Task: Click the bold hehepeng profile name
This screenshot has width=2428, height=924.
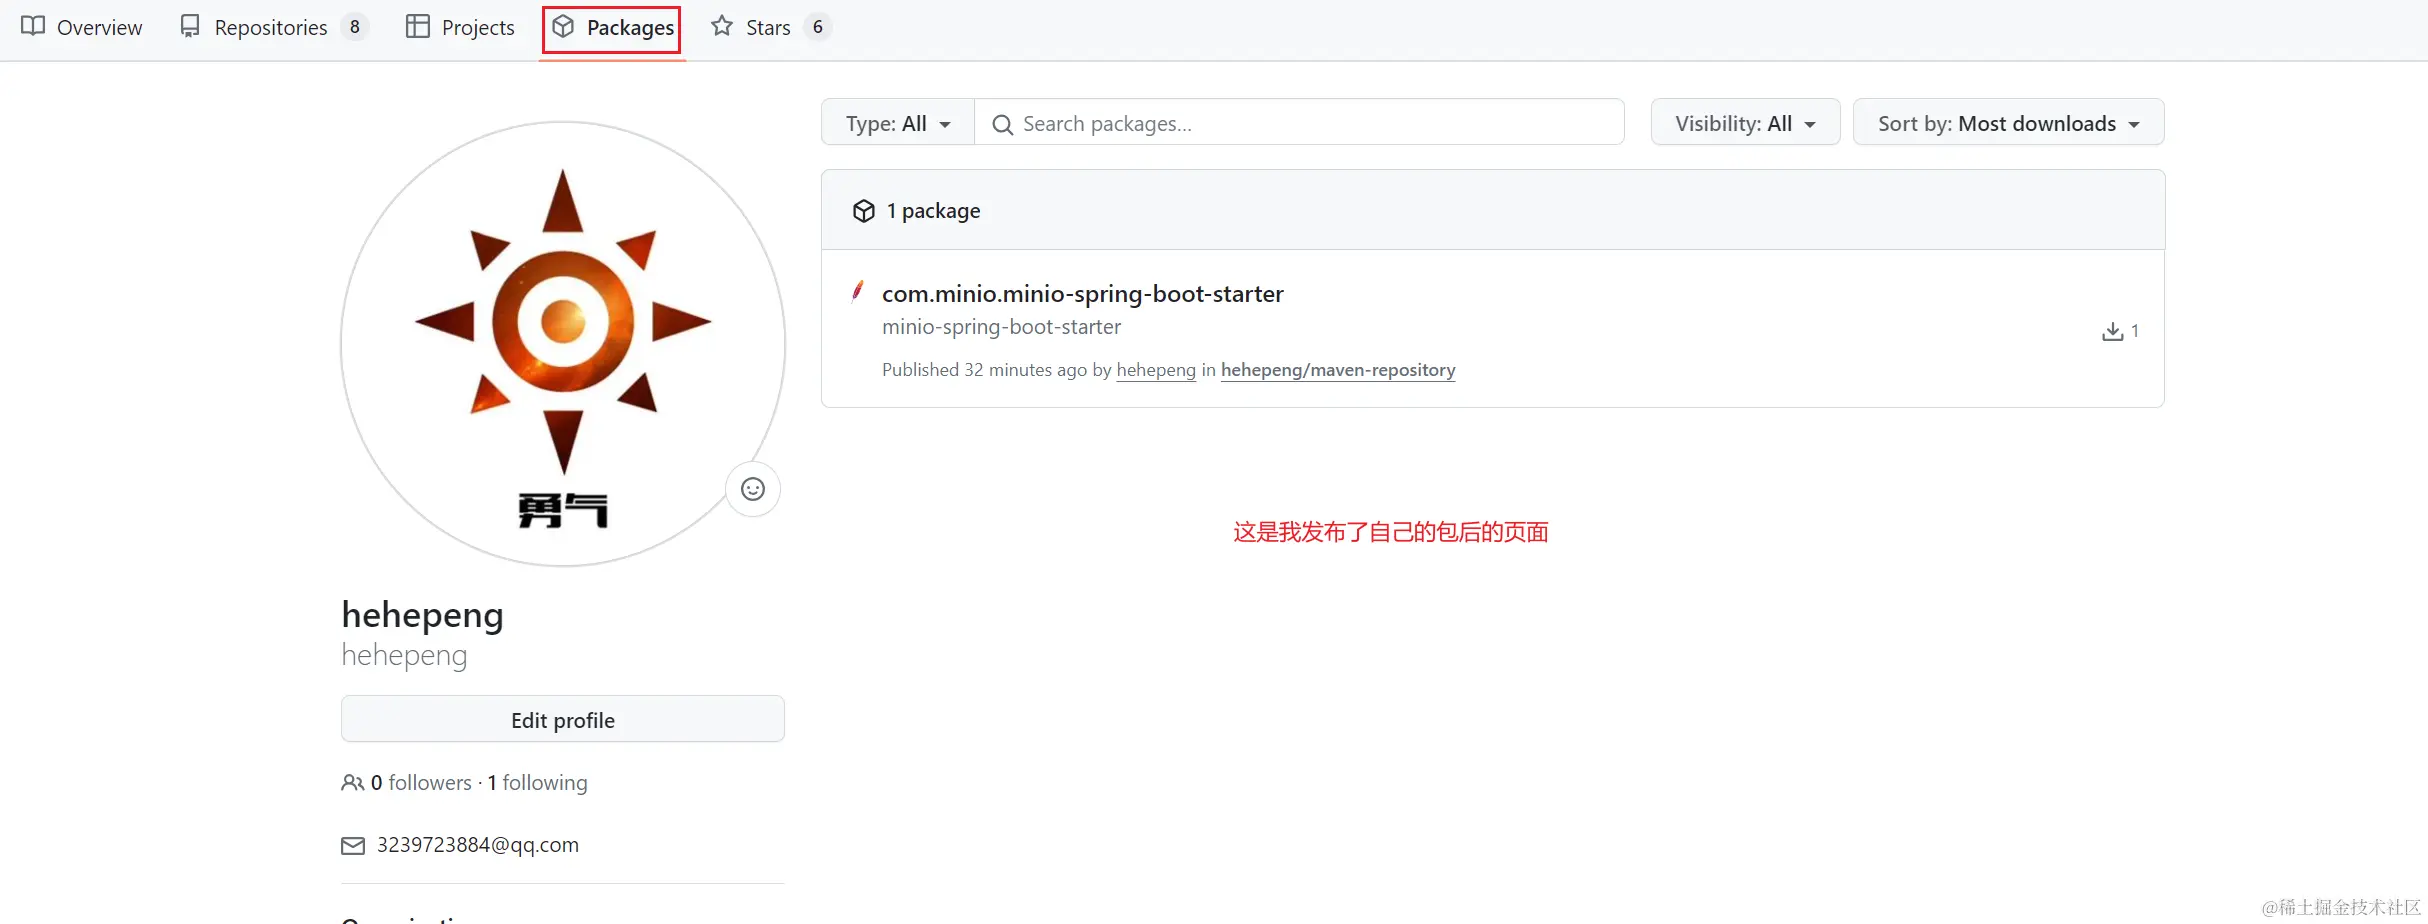Action: click(422, 614)
